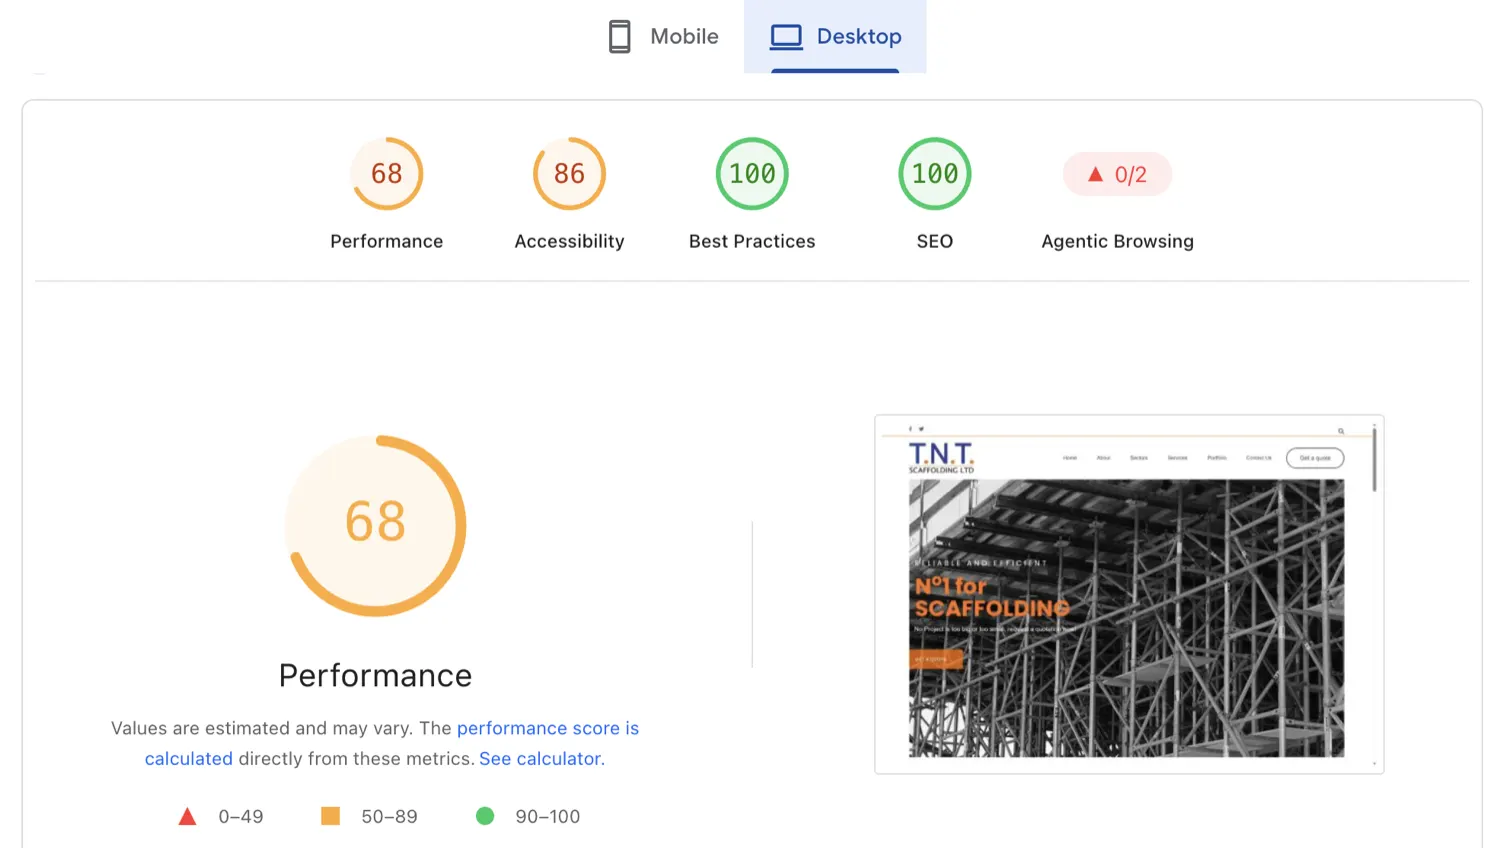This screenshot has height=848, width=1500.
Task: Open the Agentic Browsing 0/2 badge
Action: tap(1117, 174)
